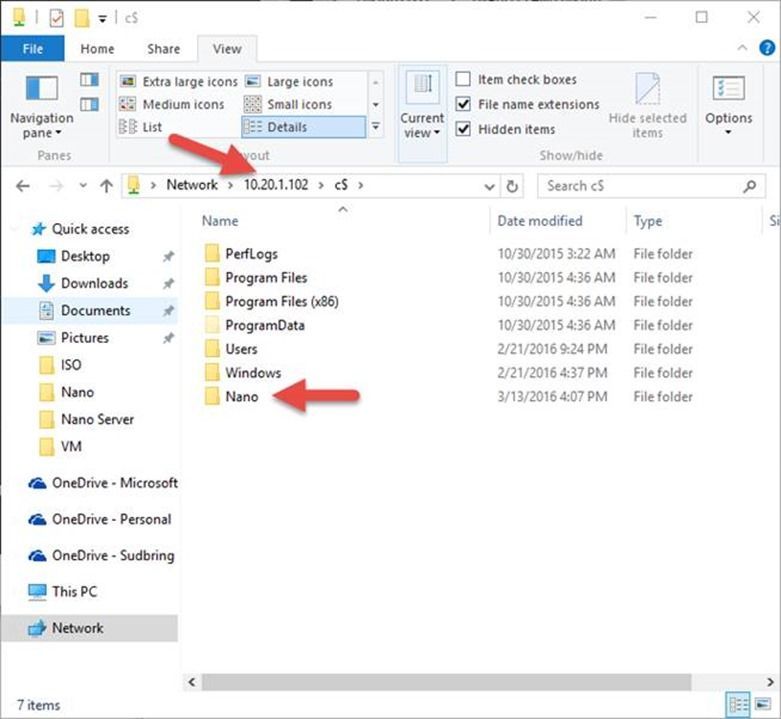781x719 pixels.
Task: Select Large icons layout
Action: (289, 81)
